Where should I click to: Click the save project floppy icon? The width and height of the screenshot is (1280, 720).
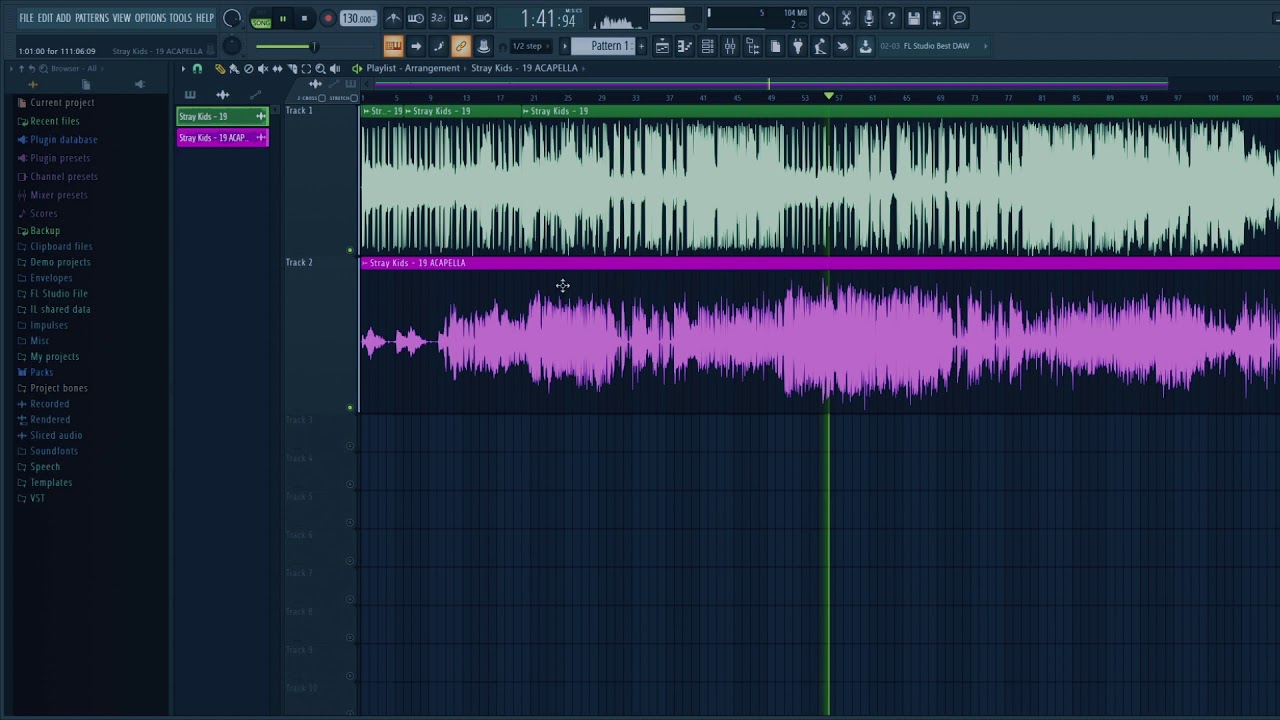(914, 18)
